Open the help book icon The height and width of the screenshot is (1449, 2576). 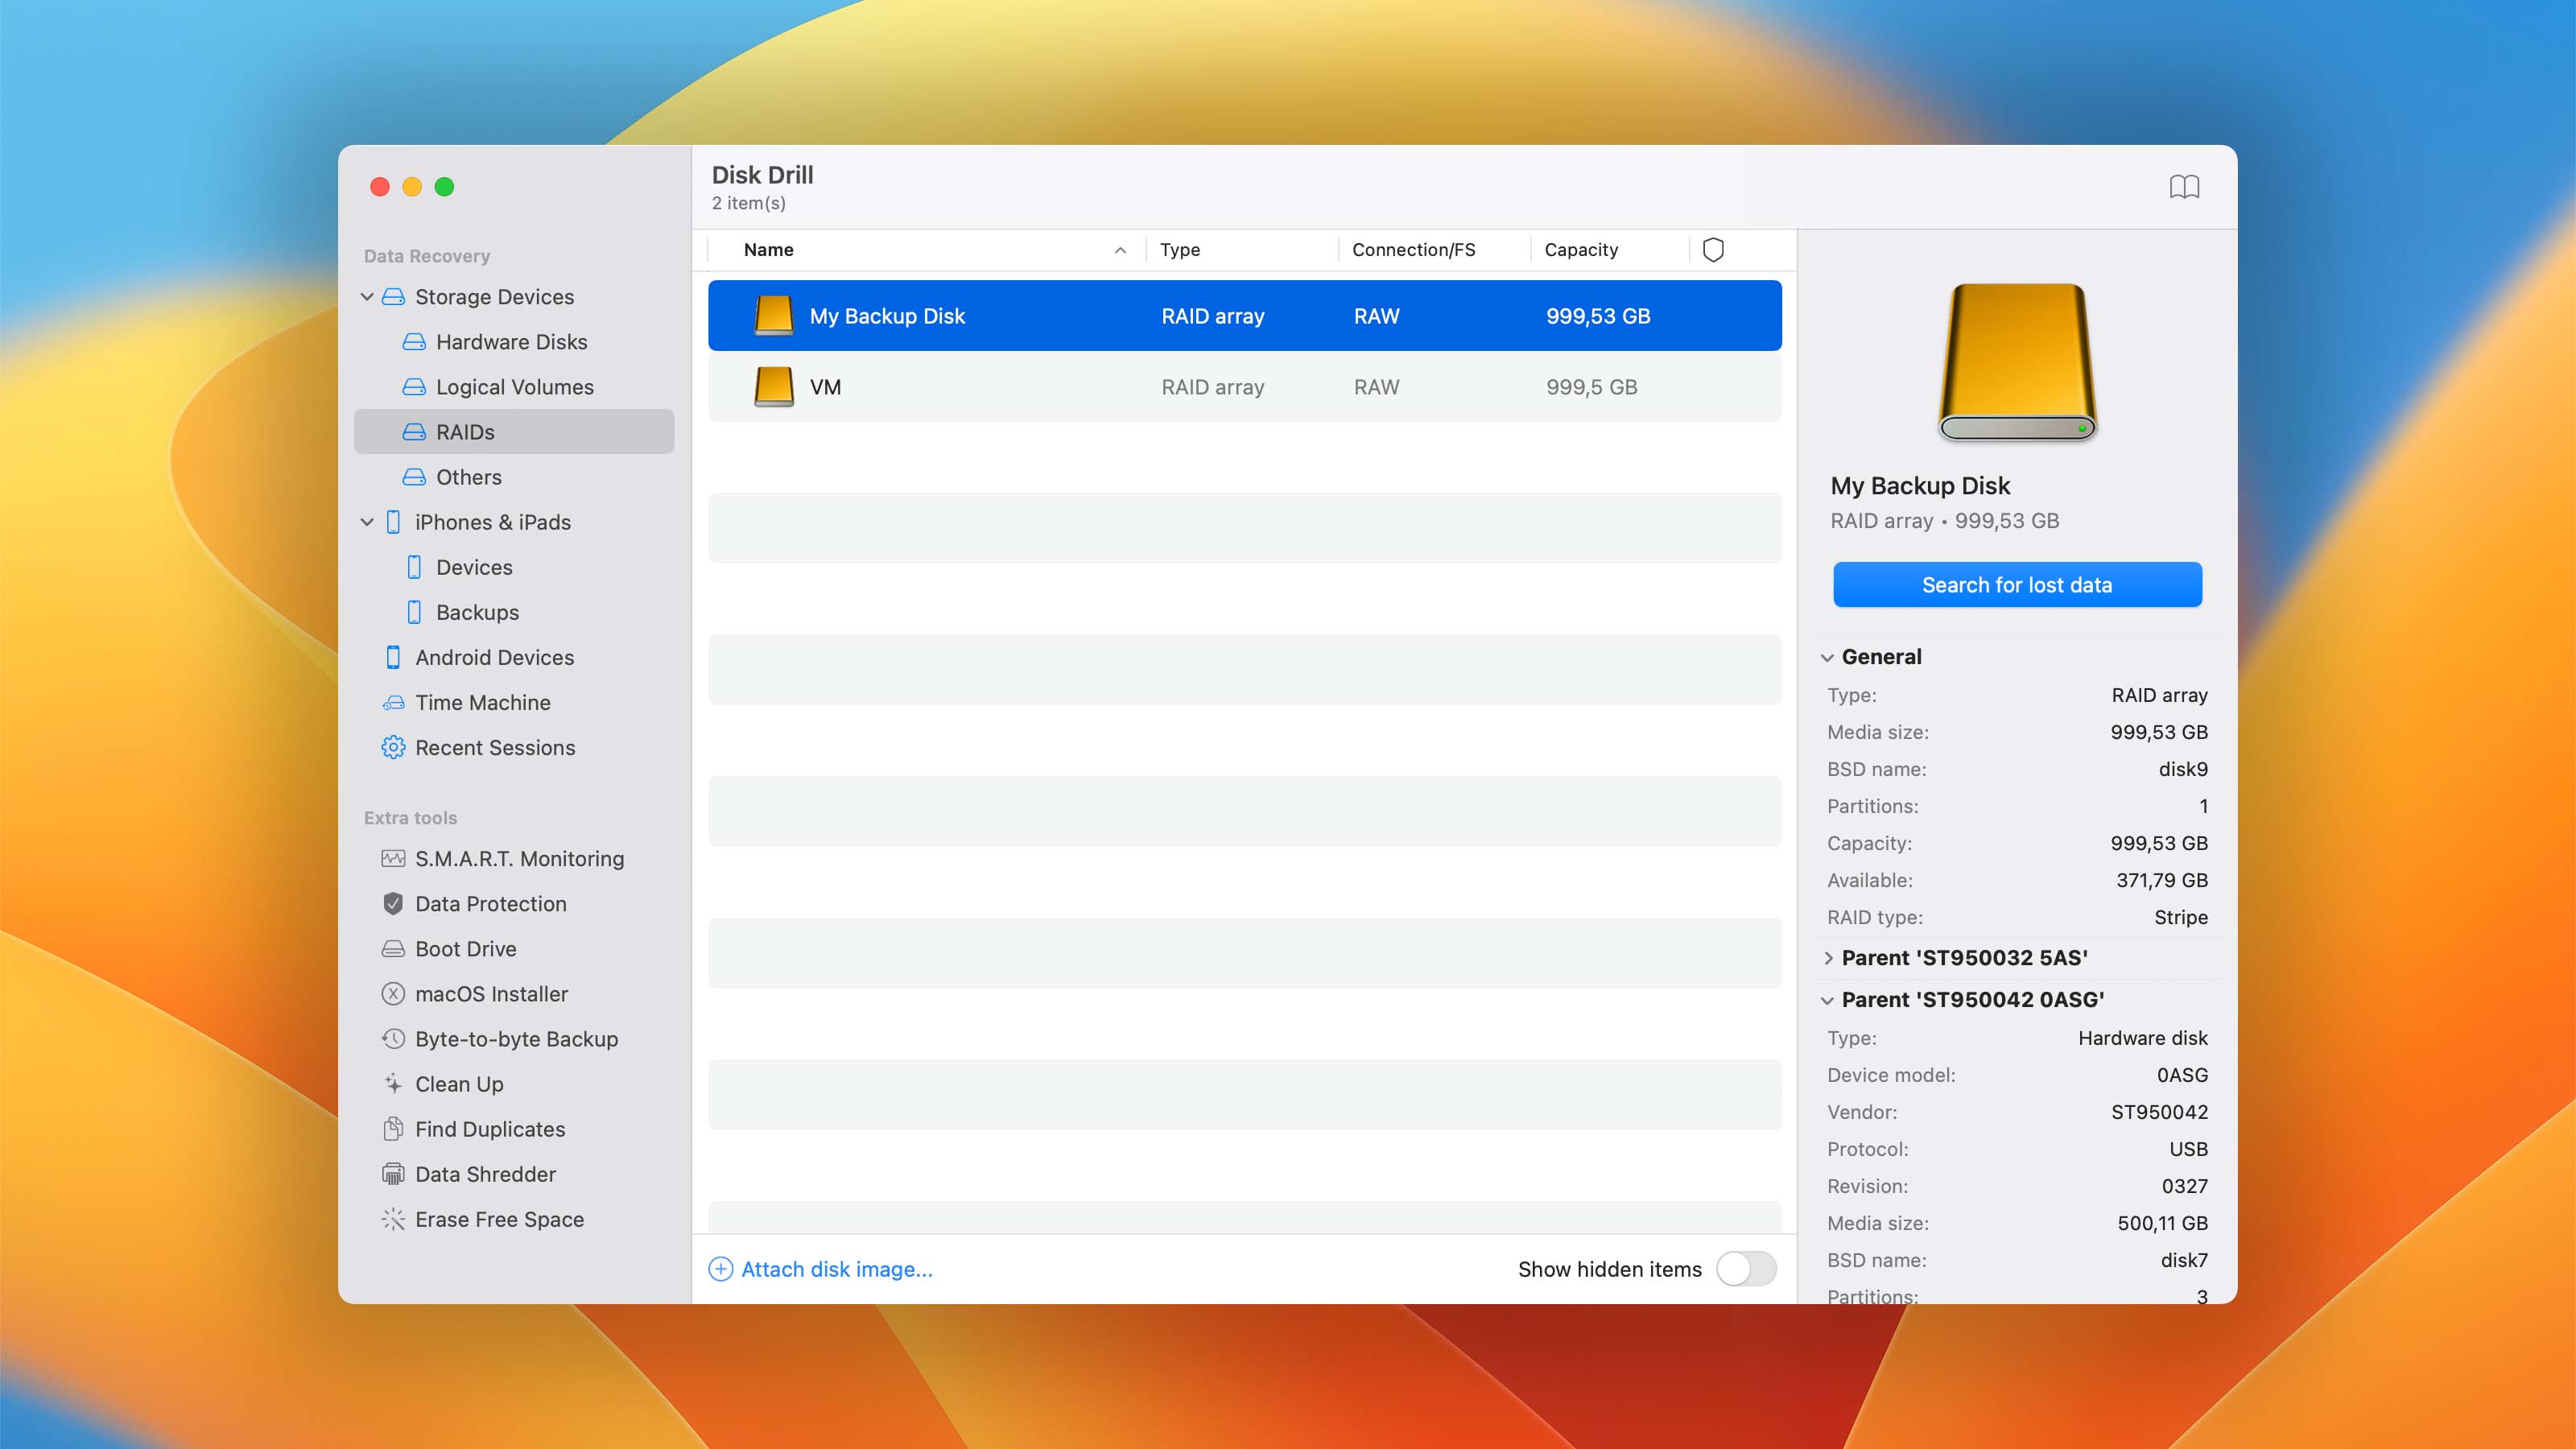pos(2184,187)
